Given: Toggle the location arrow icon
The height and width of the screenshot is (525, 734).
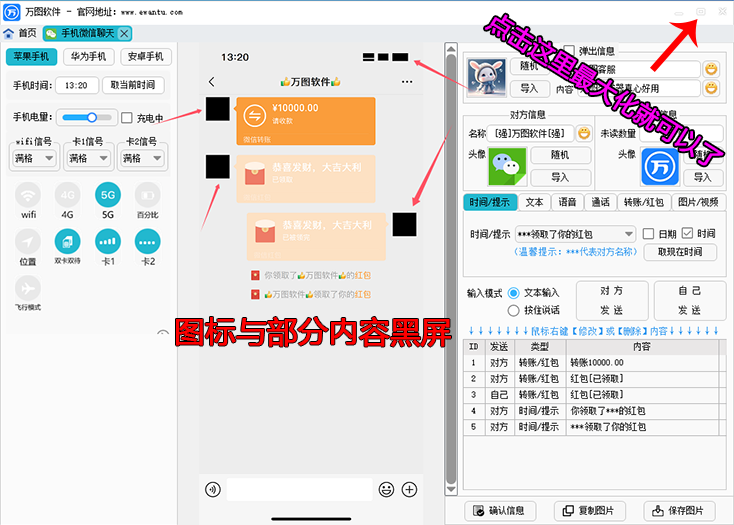Looking at the screenshot, I should coord(29,241).
